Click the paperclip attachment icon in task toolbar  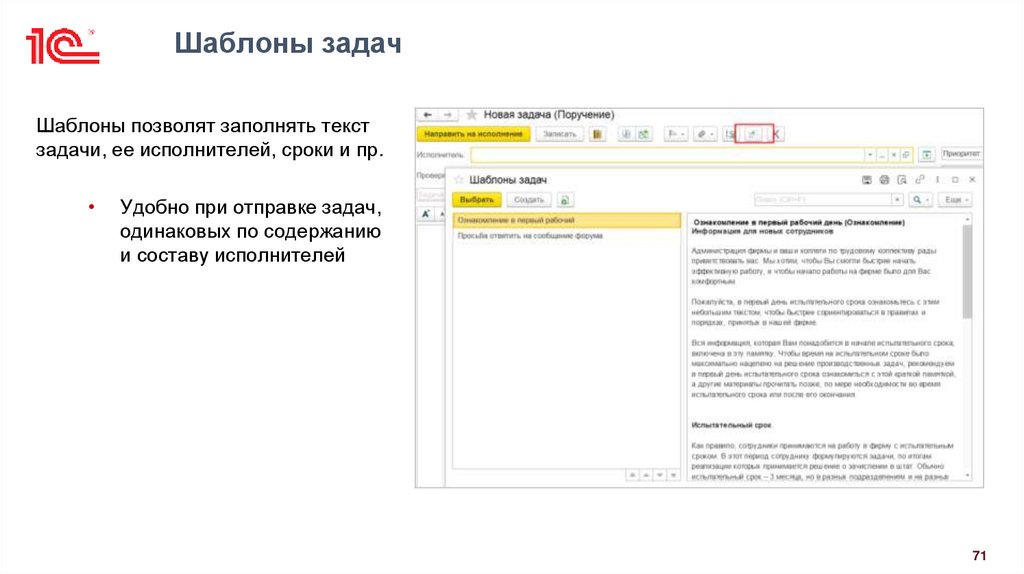click(626, 135)
